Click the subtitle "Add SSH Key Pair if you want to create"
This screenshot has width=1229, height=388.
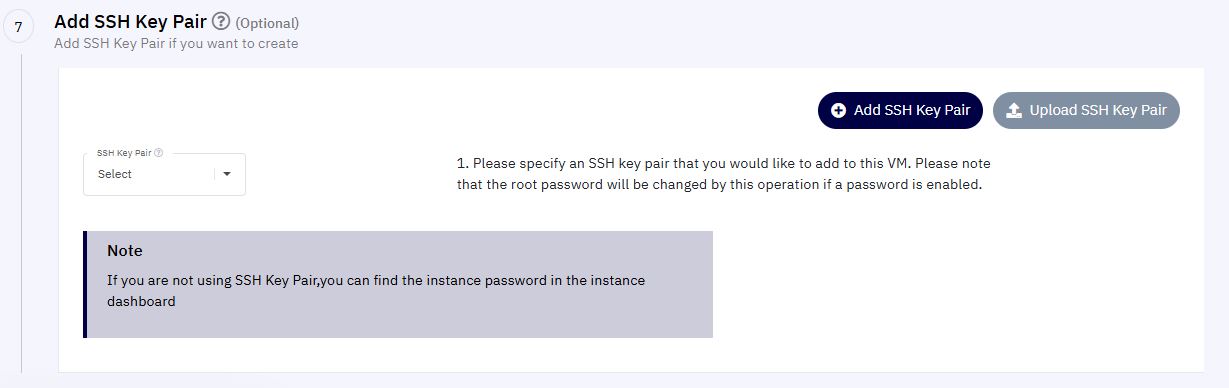click(176, 43)
